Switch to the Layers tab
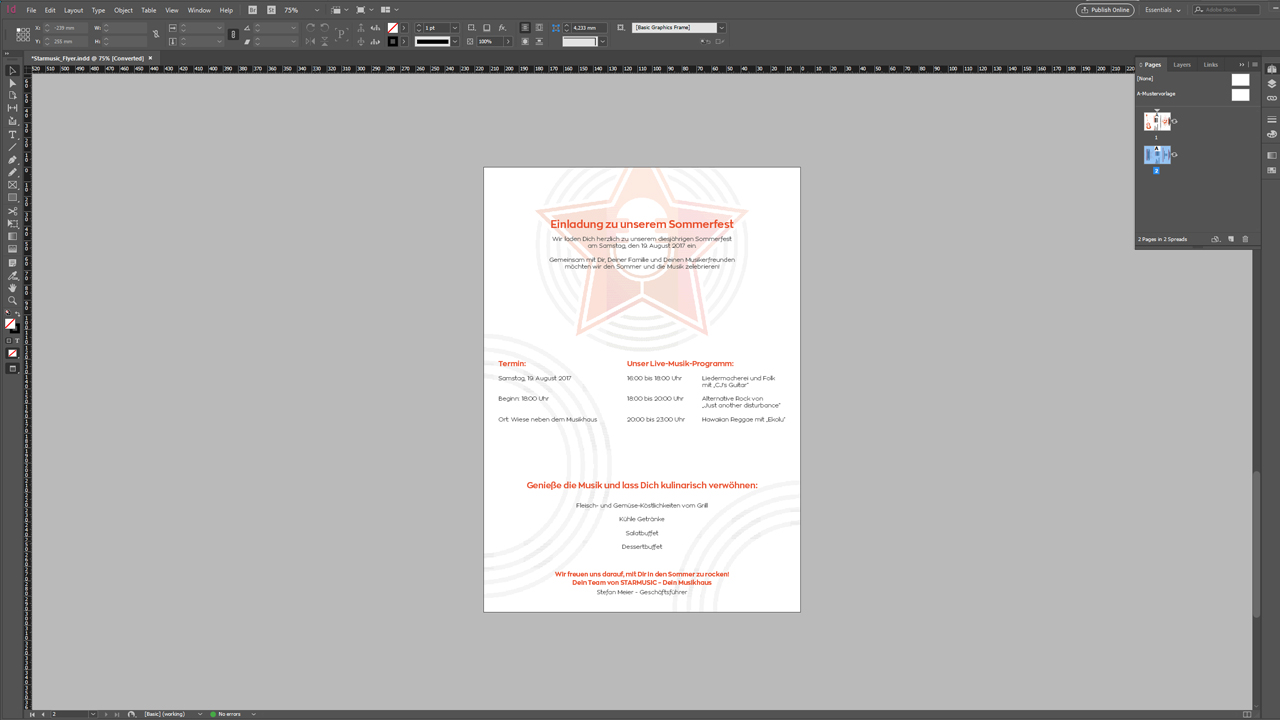The image size is (1280, 720). (x=1182, y=64)
